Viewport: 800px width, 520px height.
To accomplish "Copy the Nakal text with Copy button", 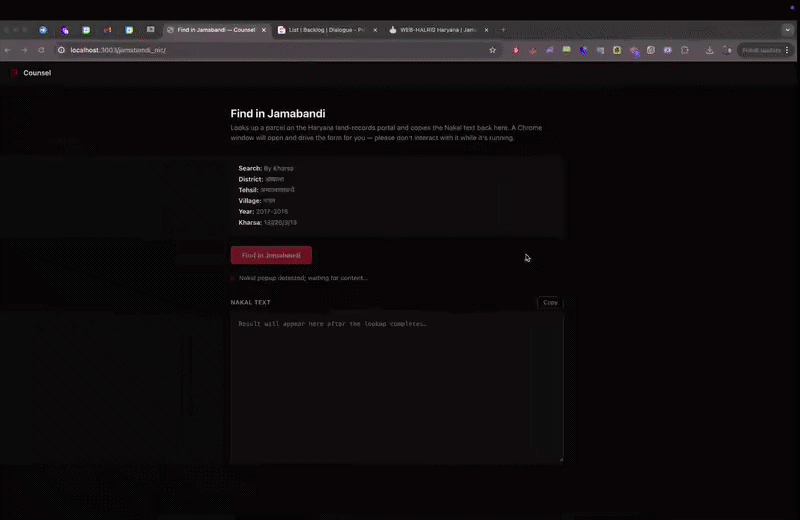I will (550, 303).
